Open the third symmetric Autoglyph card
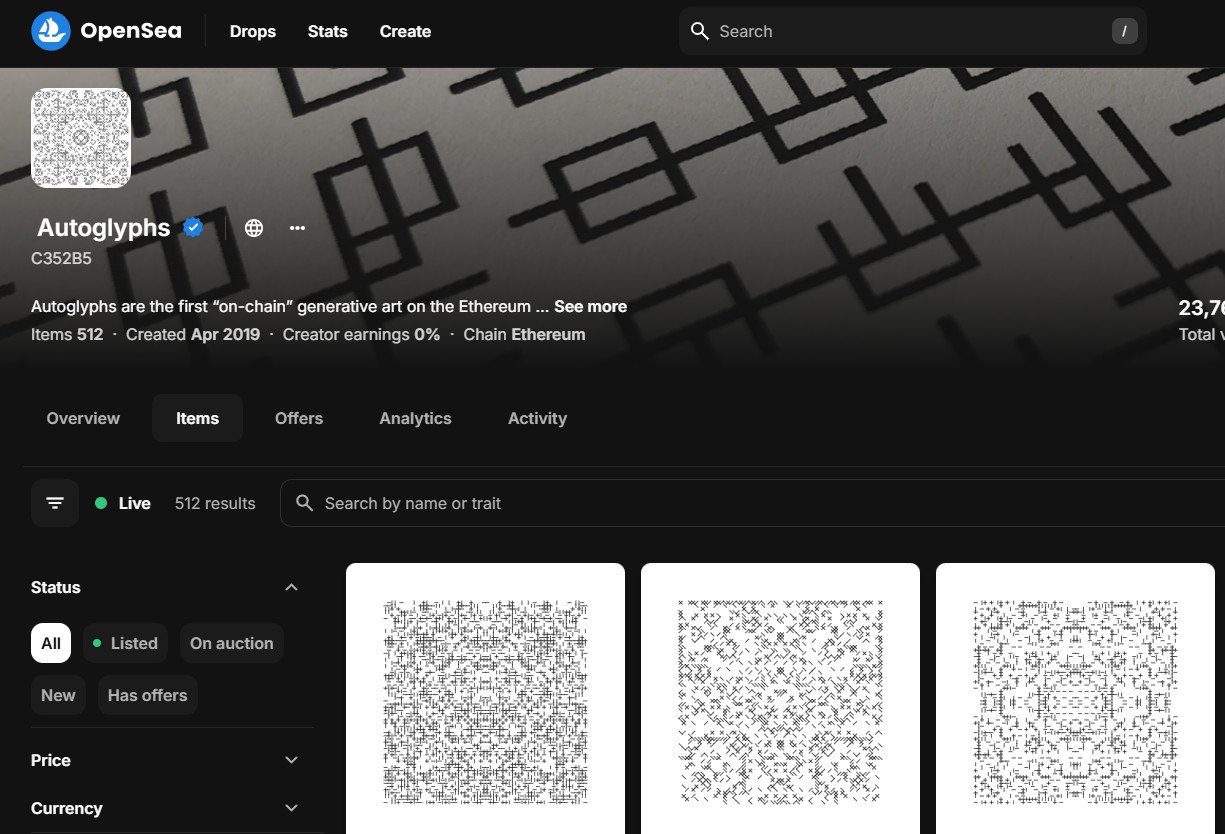Screen dimensions: 1225x834 pos(1075,698)
